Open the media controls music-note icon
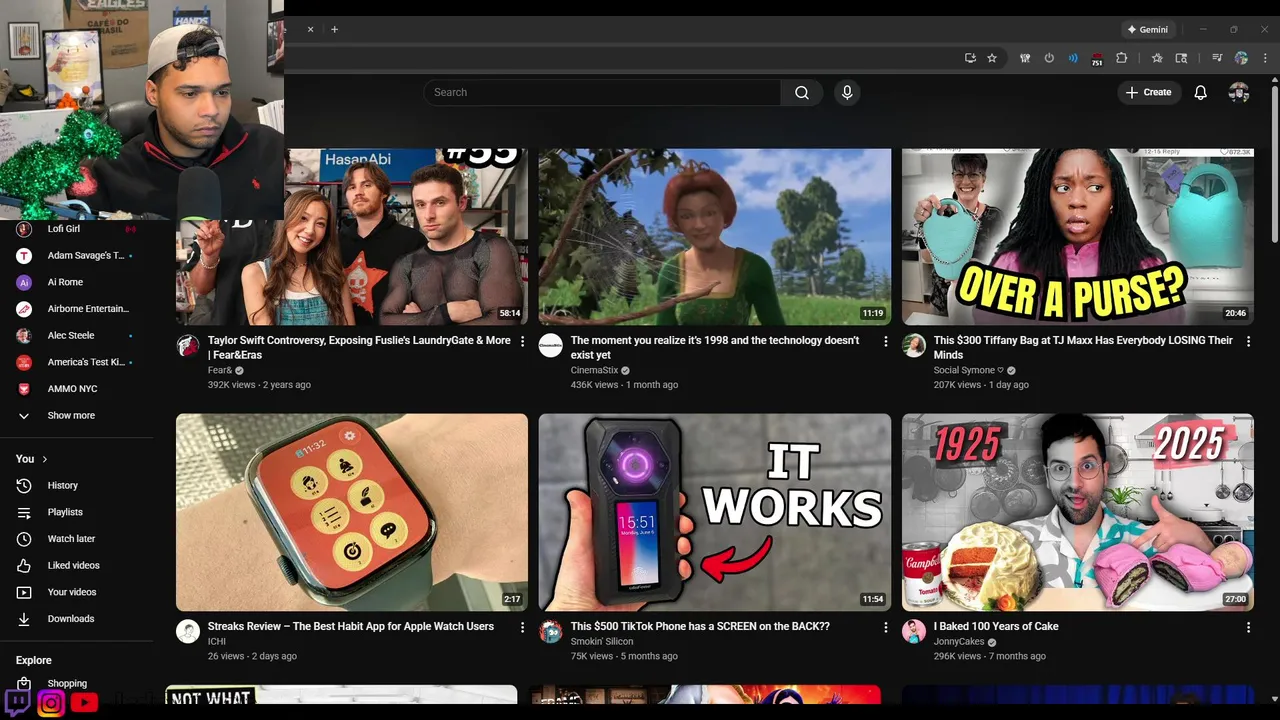Screen dimensions: 1280x720 [x=1217, y=58]
